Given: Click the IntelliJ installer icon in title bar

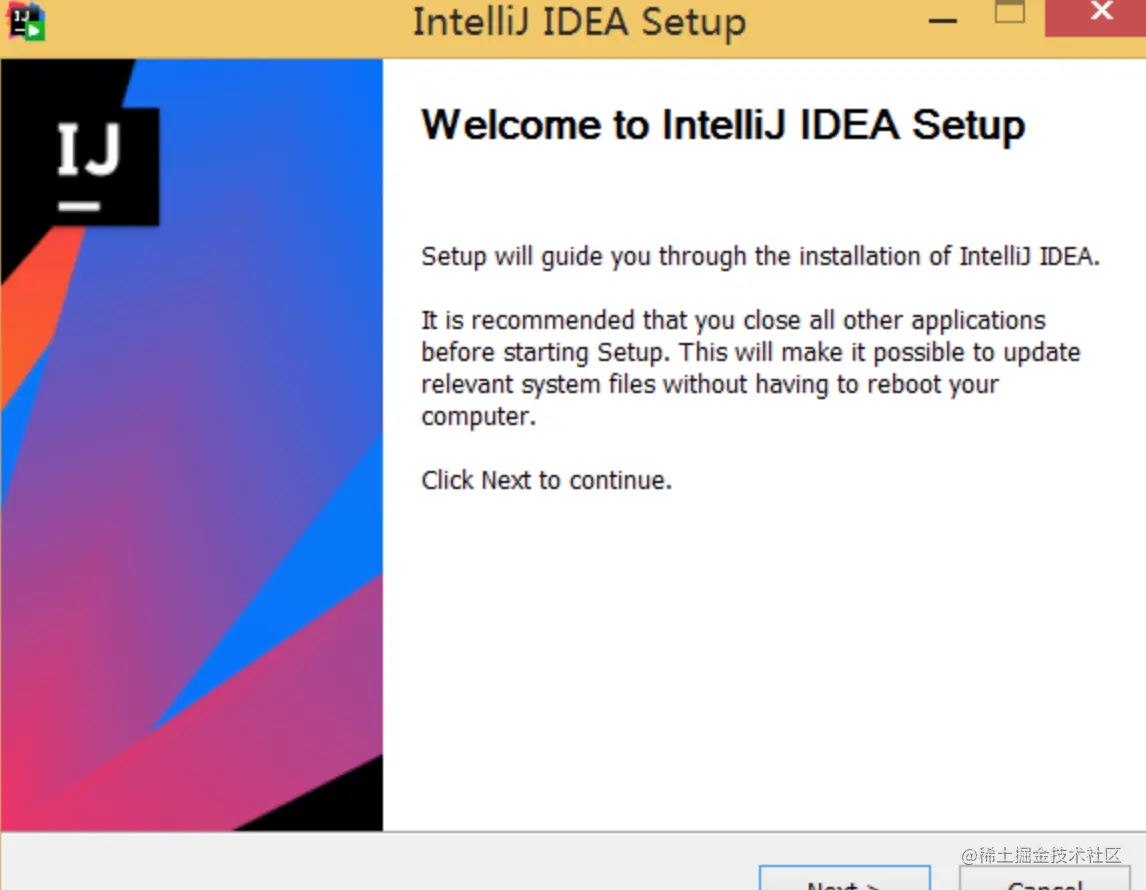Looking at the screenshot, I should click(x=27, y=21).
